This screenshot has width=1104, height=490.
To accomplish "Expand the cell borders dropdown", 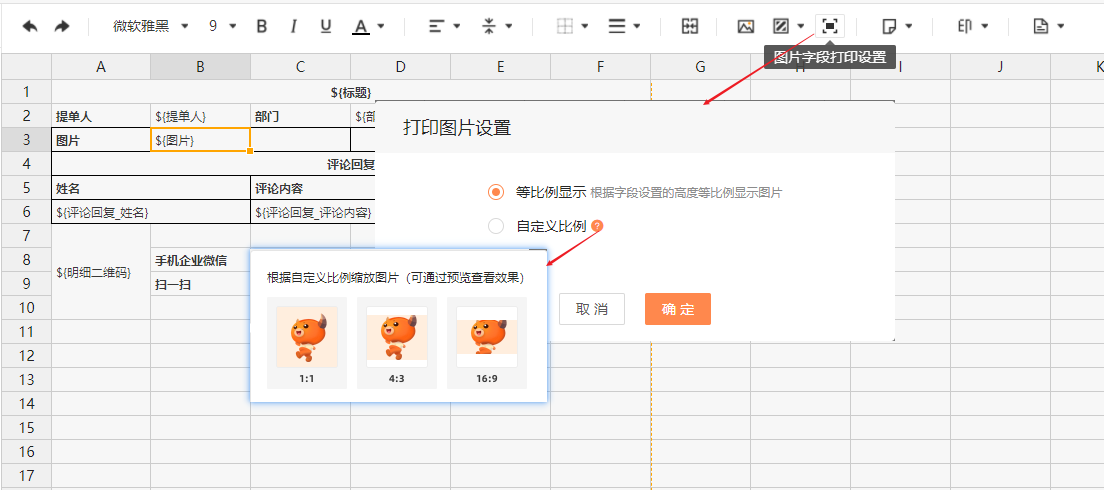I will (572, 26).
